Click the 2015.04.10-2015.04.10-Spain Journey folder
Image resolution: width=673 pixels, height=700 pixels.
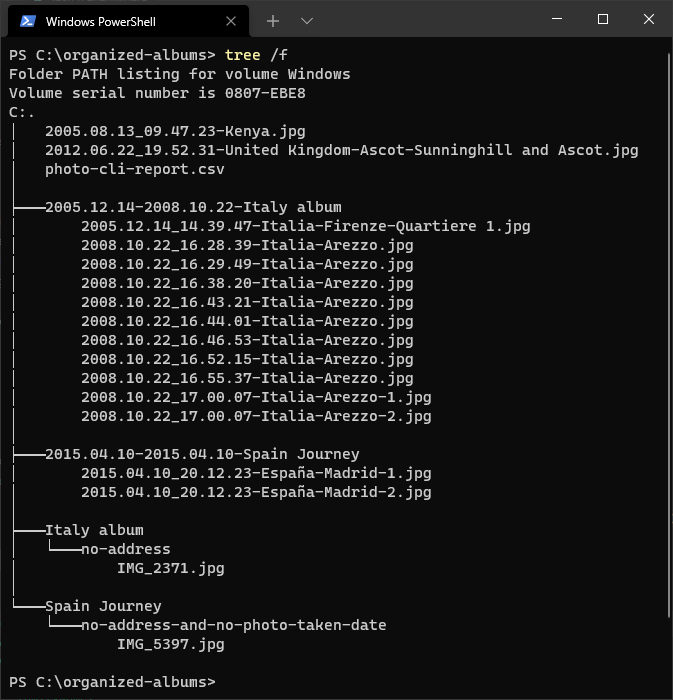coord(202,454)
